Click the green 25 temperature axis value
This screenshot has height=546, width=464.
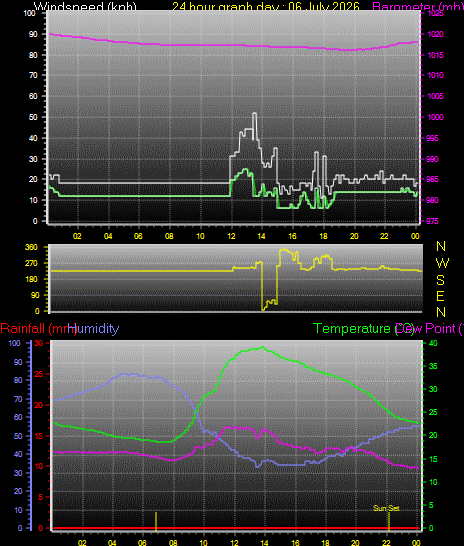pyautogui.click(x=433, y=412)
